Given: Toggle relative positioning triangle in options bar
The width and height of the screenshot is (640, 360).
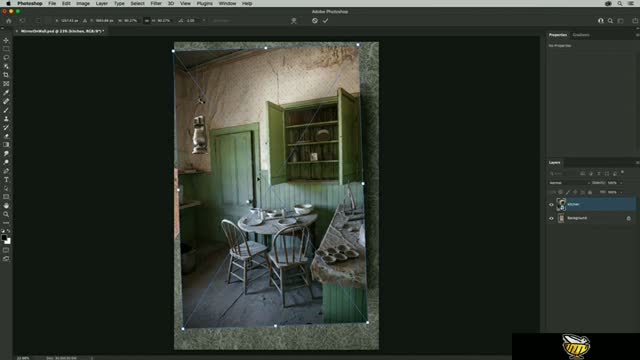Looking at the screenshot, I should 85,20.
